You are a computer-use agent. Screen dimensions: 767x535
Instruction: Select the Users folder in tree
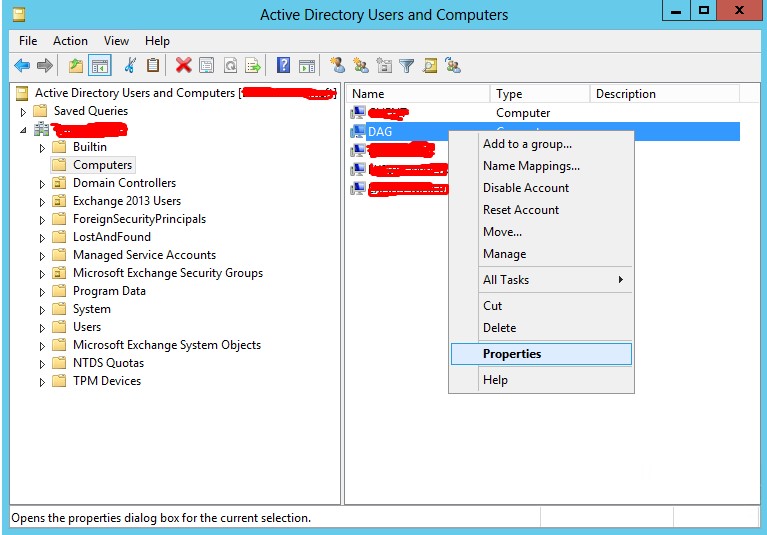click(86, 327)
